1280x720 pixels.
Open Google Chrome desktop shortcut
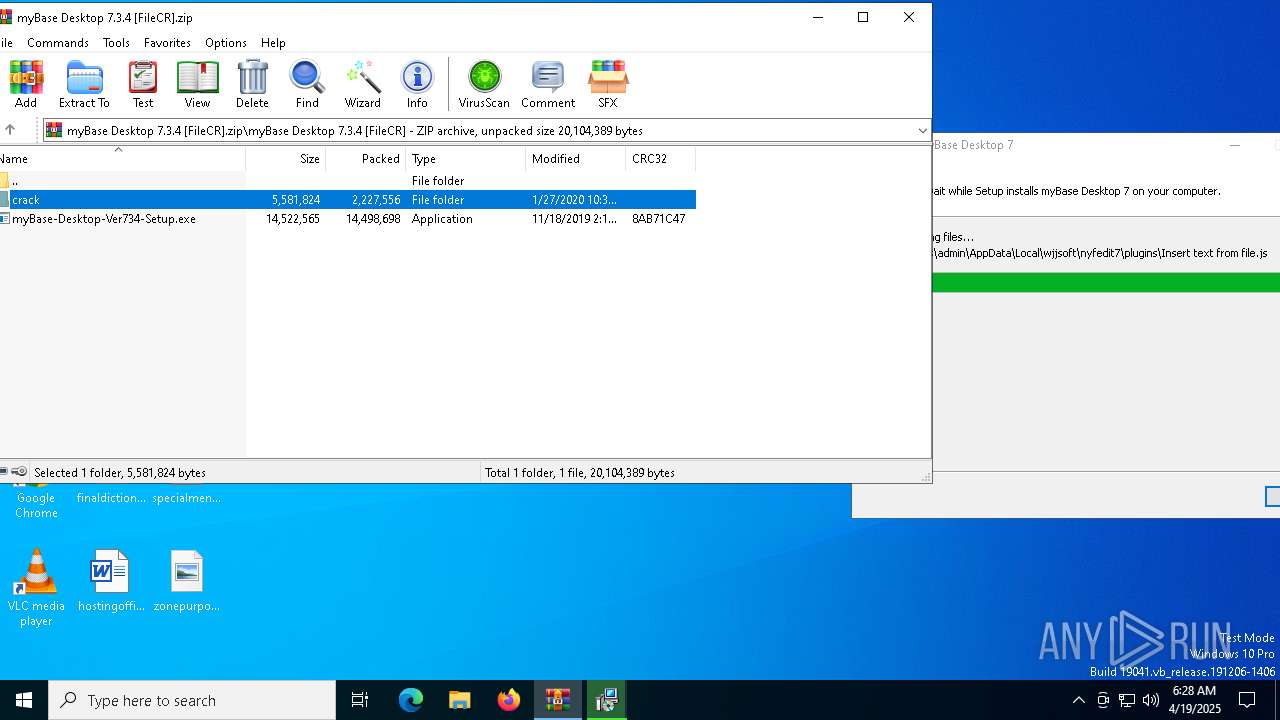[x=36, y=500]
